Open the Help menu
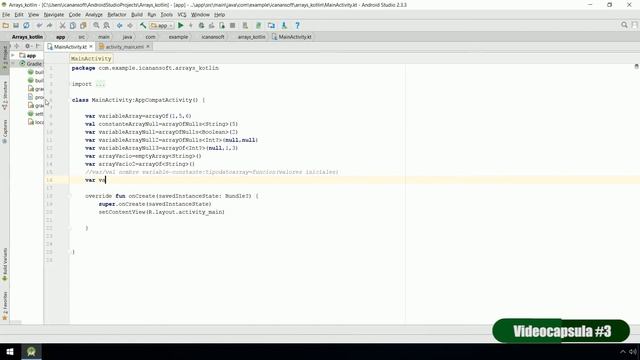This screenshot has height=360, width=640. (x=220, y=15)
